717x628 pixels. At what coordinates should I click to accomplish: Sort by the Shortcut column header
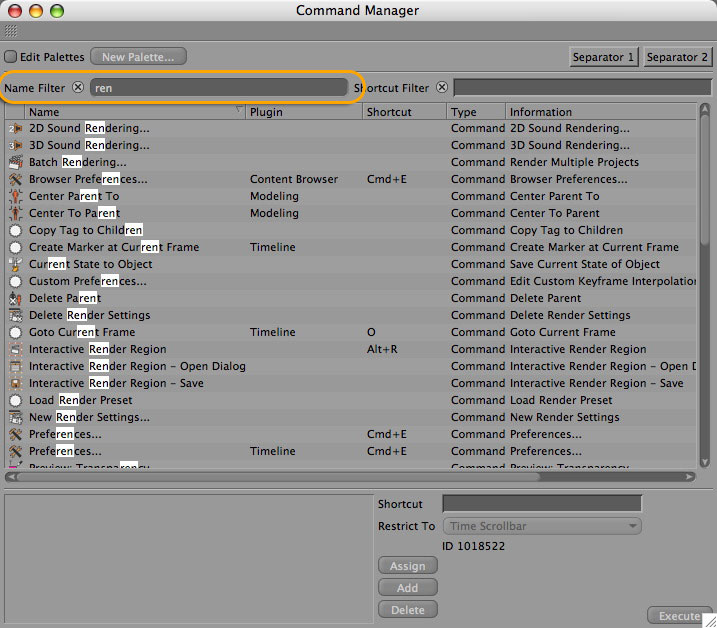pyautogui.click(x=403, y=112)
